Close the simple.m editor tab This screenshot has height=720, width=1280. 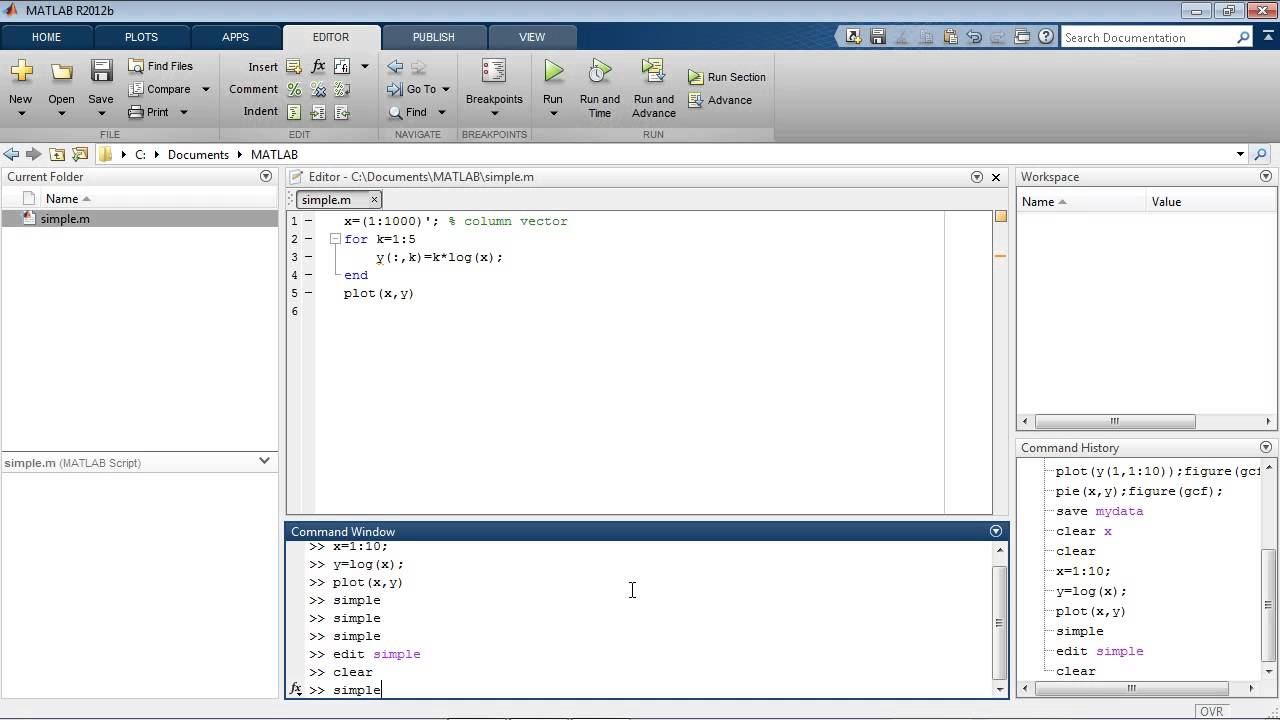coord(374,199)
